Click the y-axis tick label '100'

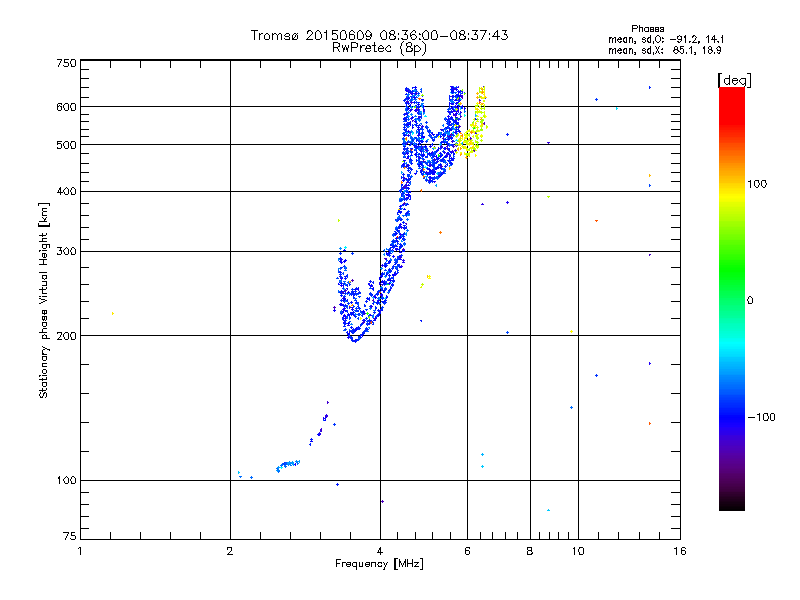[x=66, y=481]
